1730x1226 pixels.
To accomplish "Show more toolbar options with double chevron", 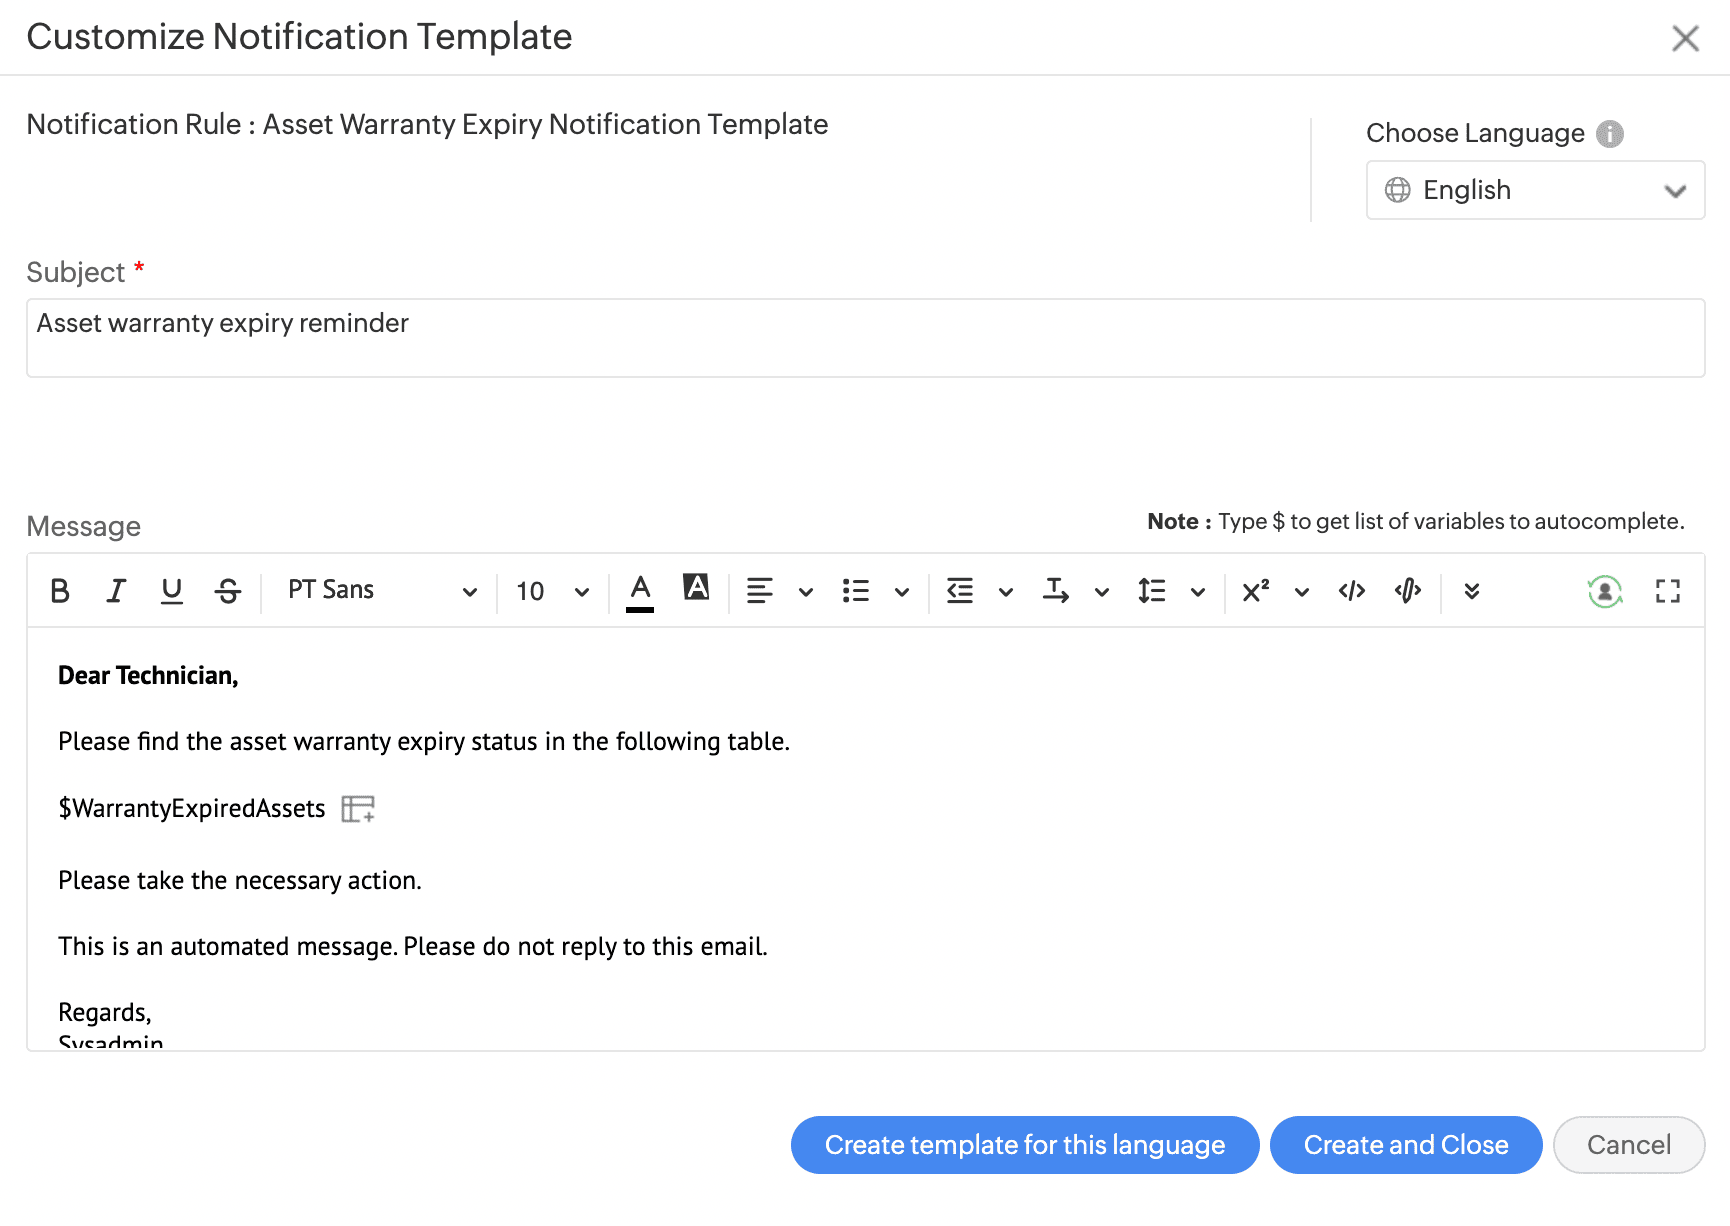I will coord(1471,591).
